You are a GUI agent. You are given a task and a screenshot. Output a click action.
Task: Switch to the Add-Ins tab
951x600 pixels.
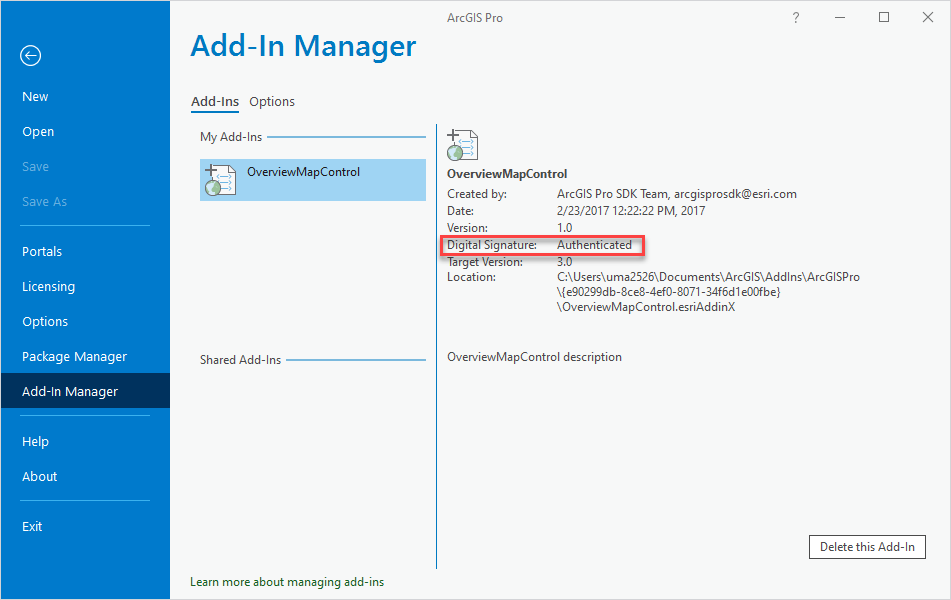point(214,101)
